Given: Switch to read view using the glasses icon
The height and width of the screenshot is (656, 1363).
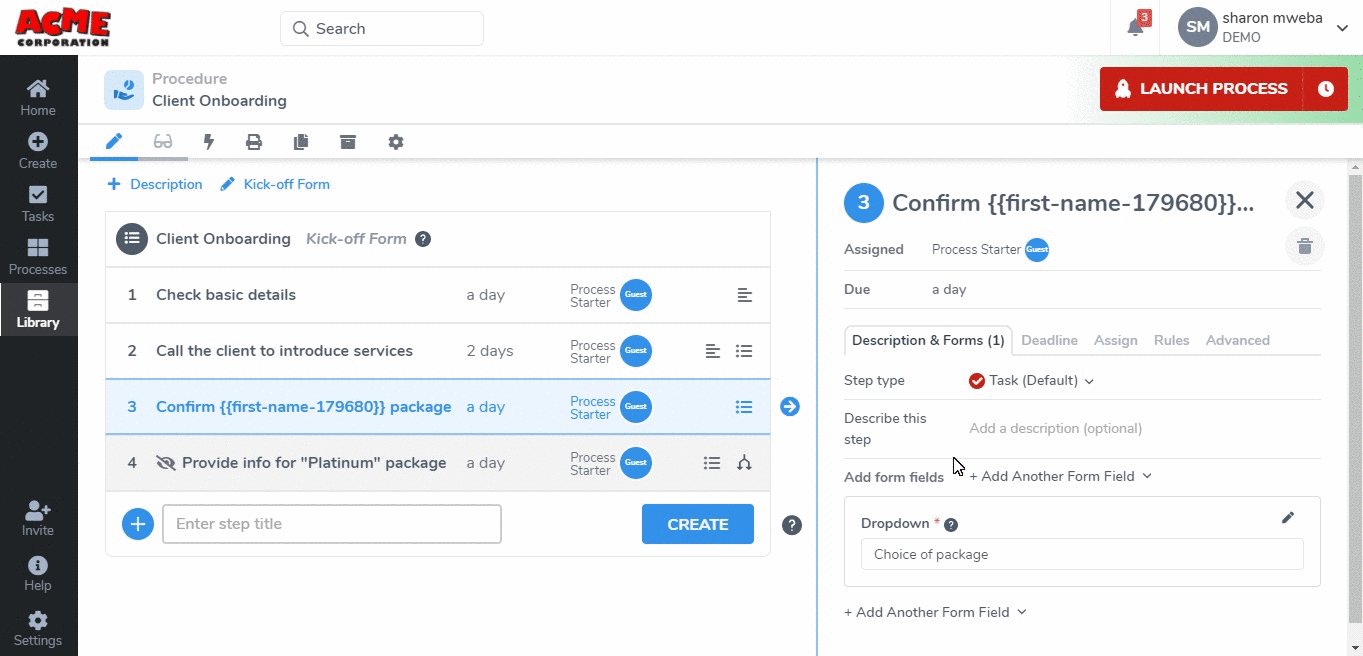Looking at the screenshot, I should tap(163, 141).
